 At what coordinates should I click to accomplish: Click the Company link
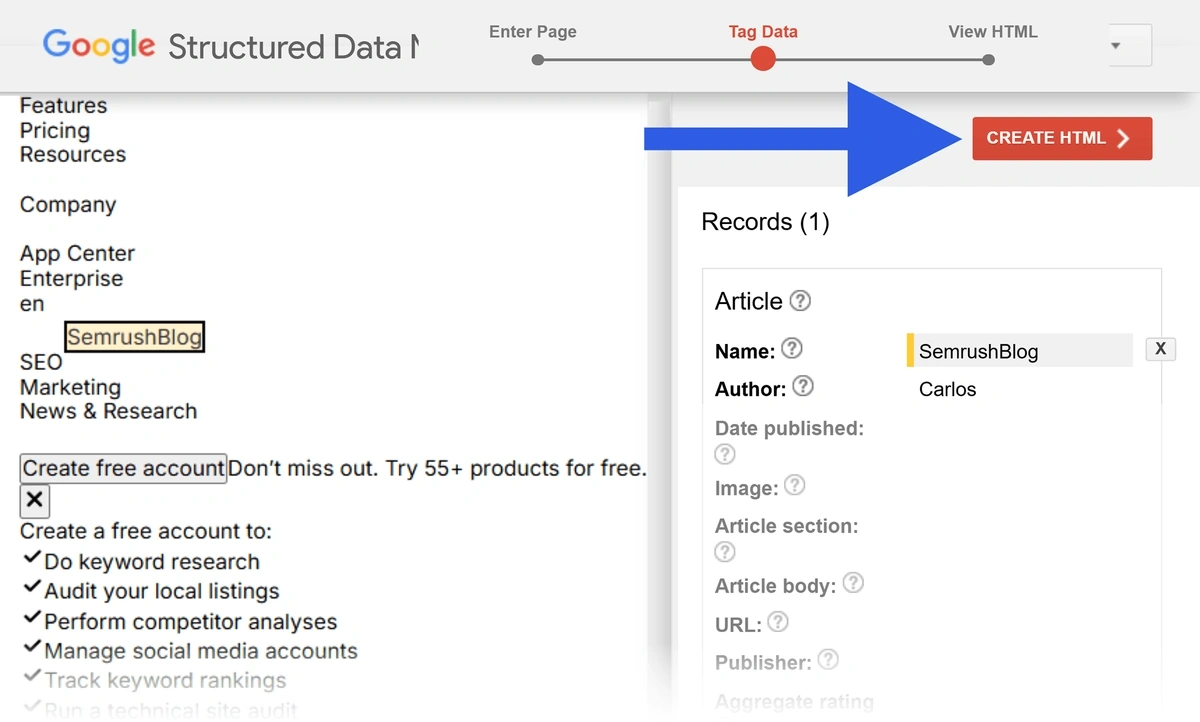coord(68,205)
